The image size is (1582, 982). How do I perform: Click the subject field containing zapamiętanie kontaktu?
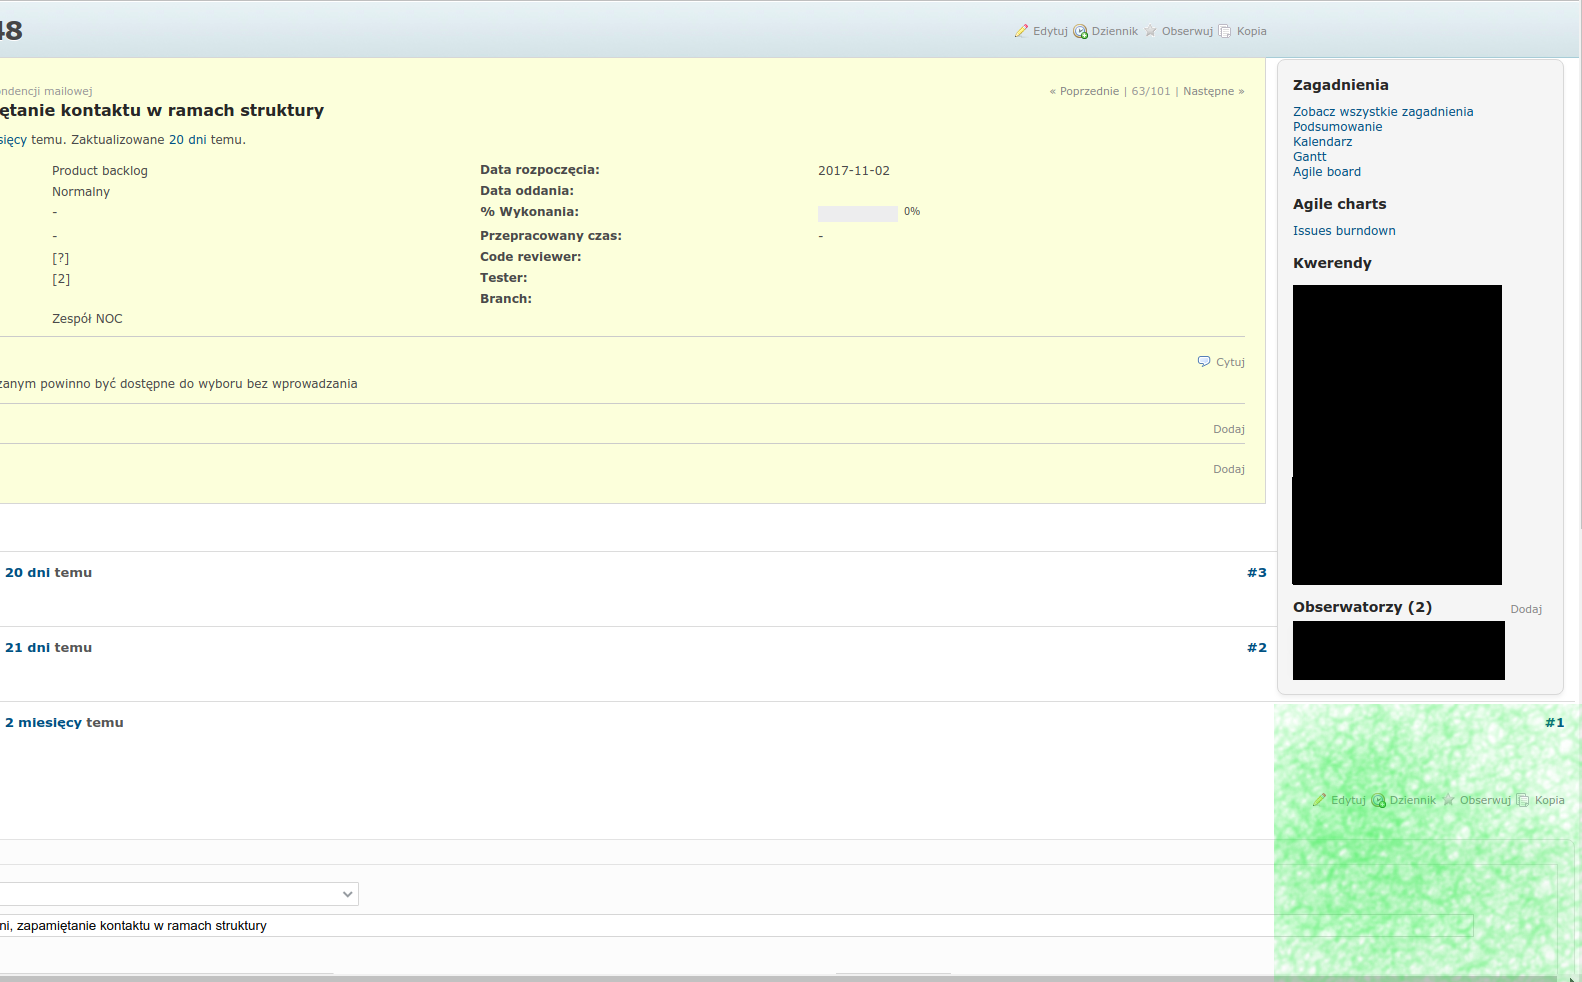736,926
